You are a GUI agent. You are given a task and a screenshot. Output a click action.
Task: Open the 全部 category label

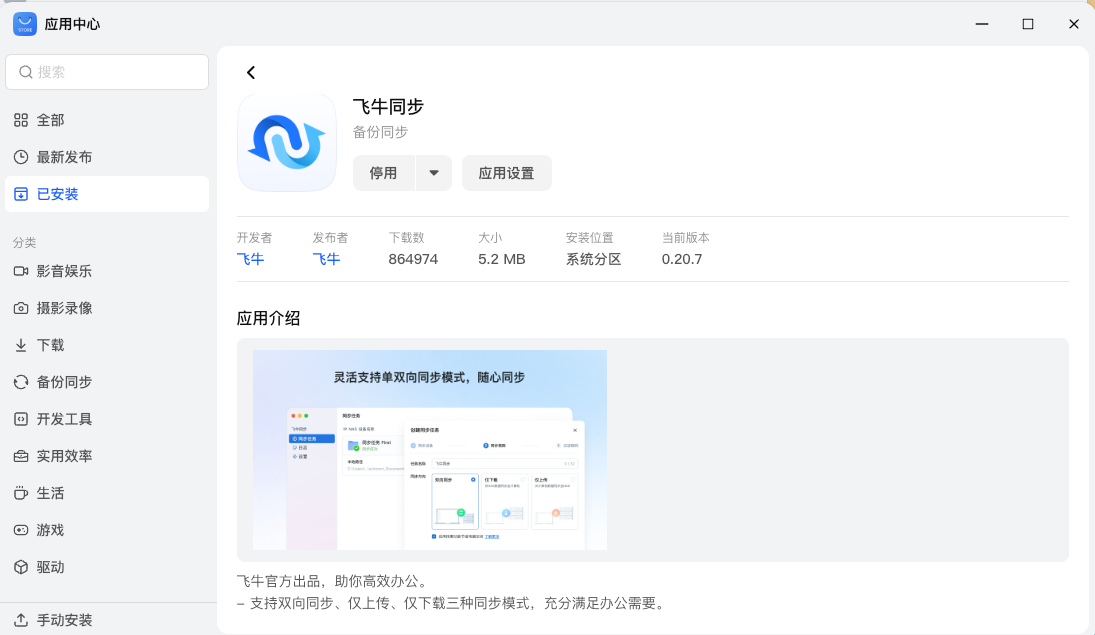[x=50, y=120]
